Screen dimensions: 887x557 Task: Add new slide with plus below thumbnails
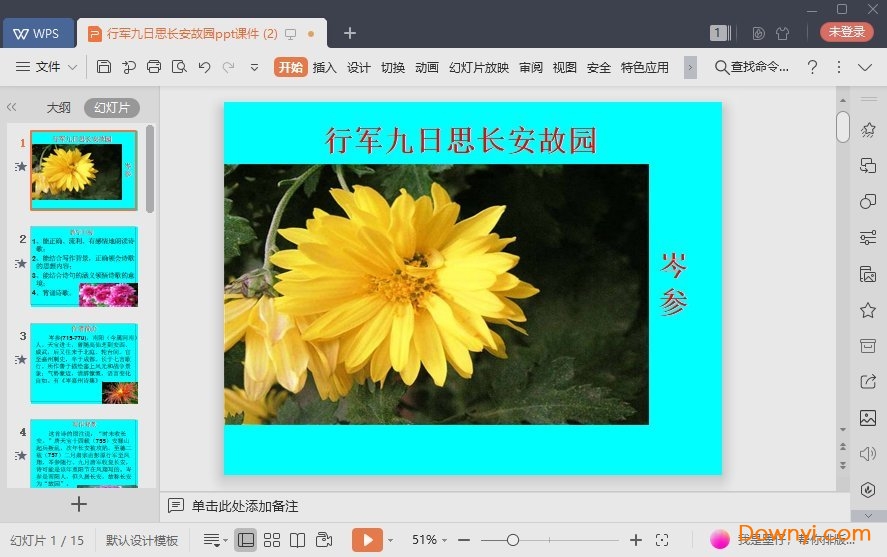point(79,504)
